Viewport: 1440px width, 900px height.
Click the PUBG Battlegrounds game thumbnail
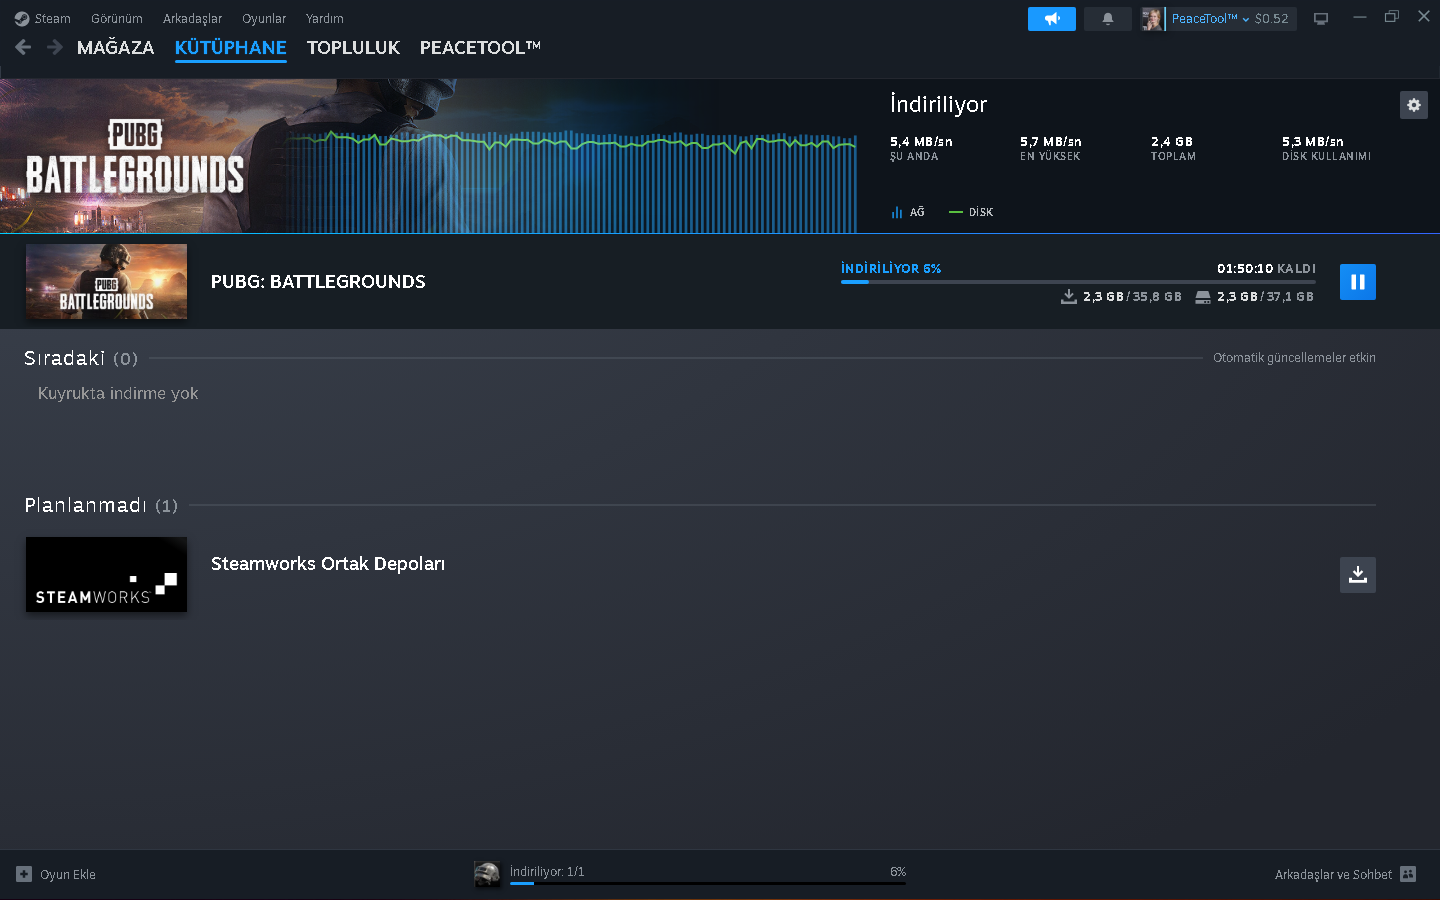click(106, 282)
